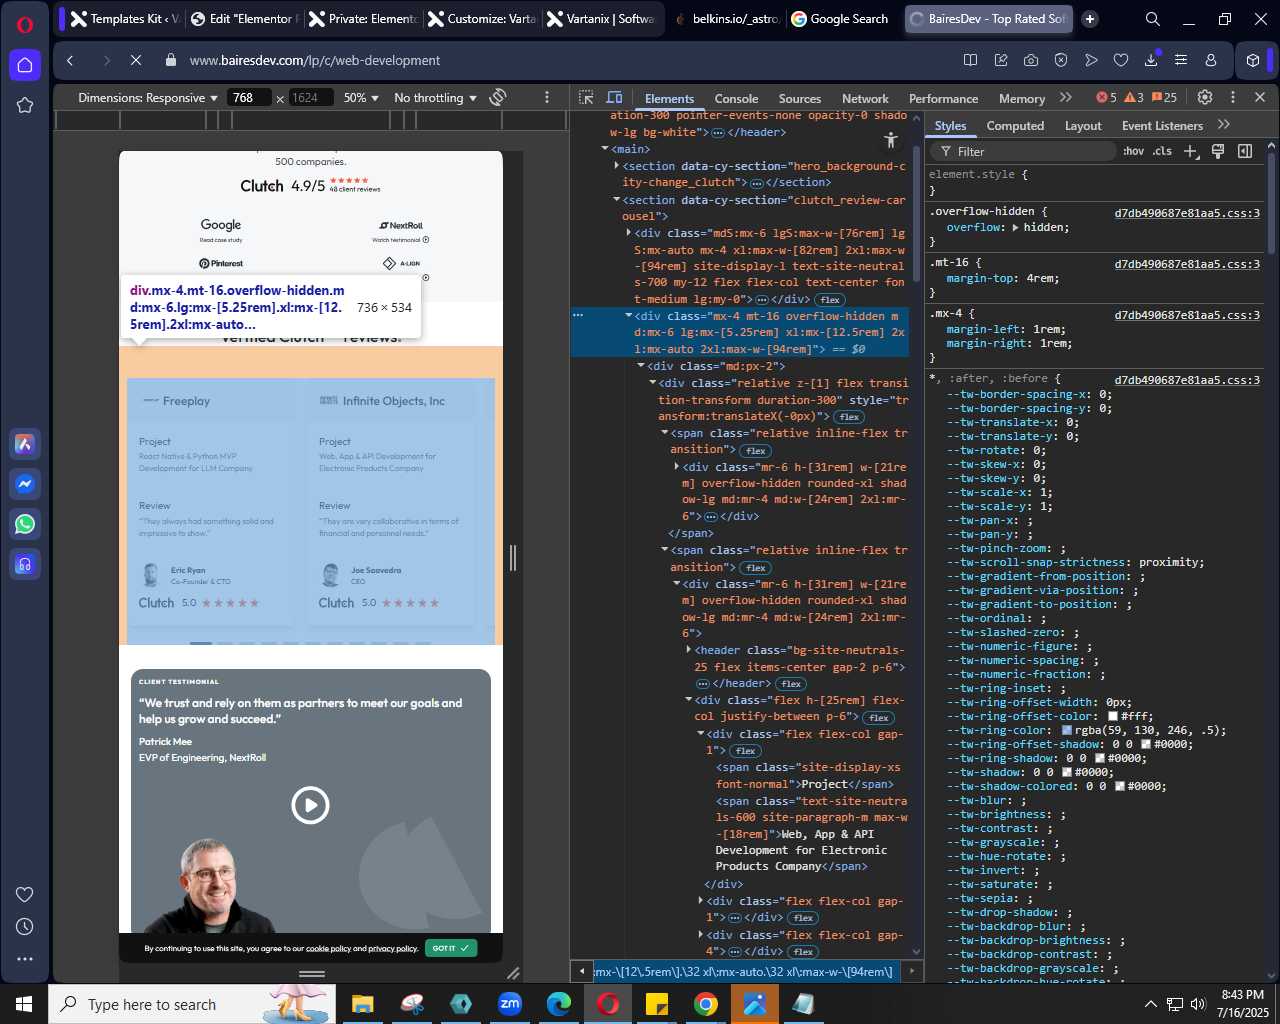The width and height of the screenshot is (1280, 1024).
Task: Show more Styles pane tabs
Action: [x=1224, y=125]
